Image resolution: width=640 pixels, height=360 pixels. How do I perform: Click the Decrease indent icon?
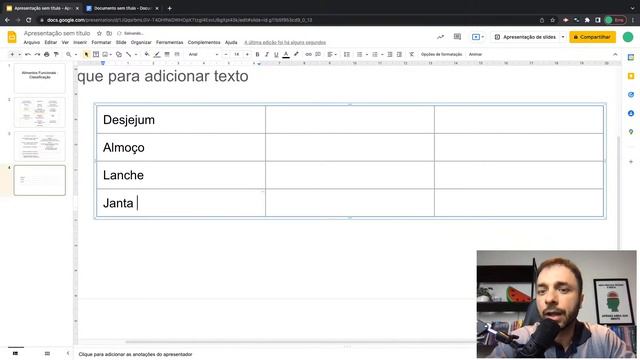(390, 54)
